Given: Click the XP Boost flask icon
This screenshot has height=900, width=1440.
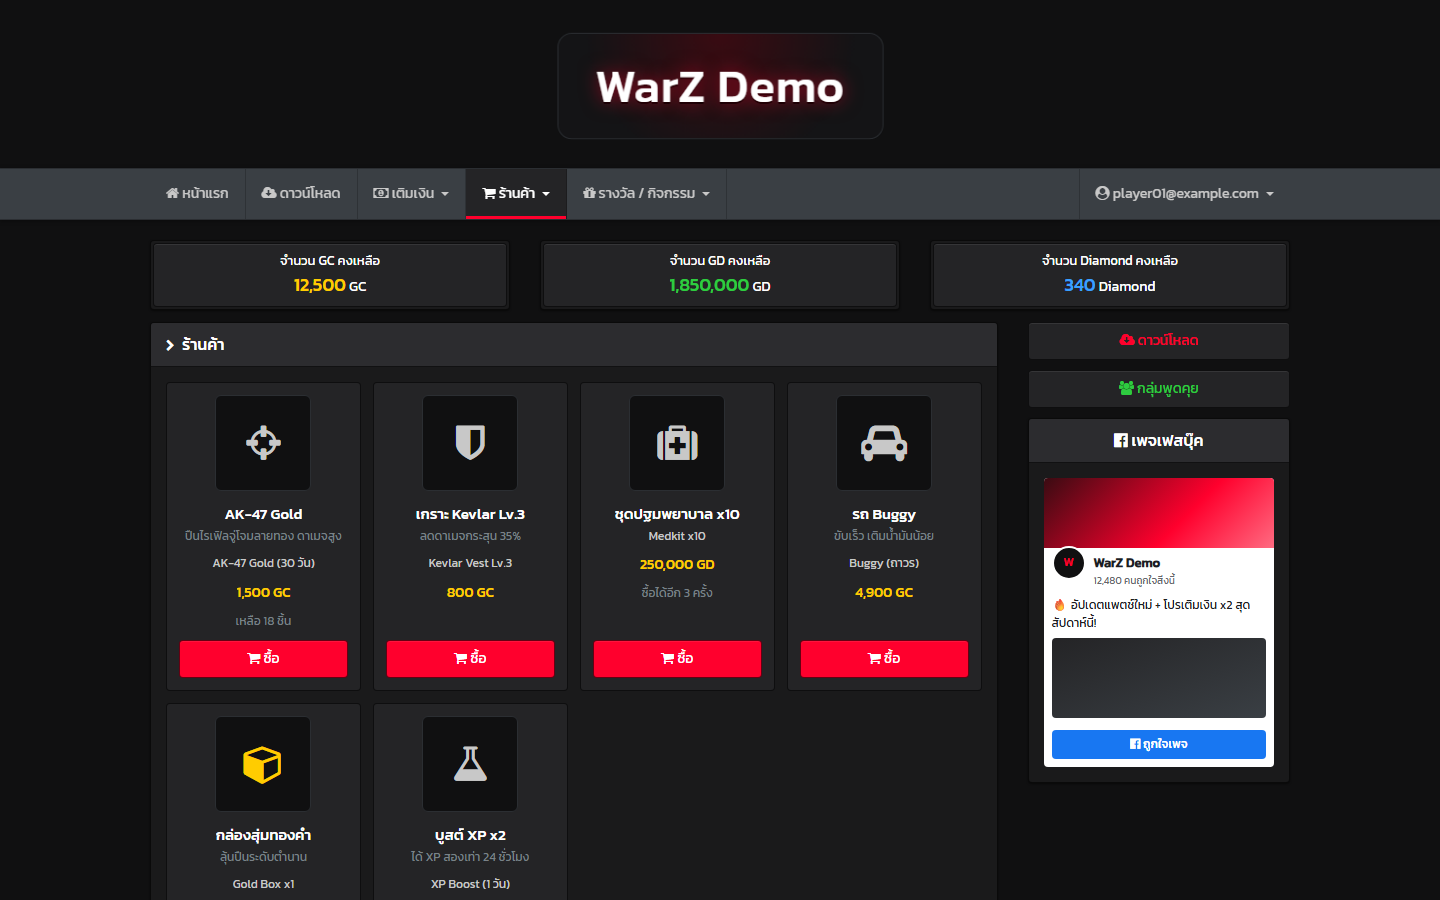Looking at the screenshot, I should click(x=470, y=764).
